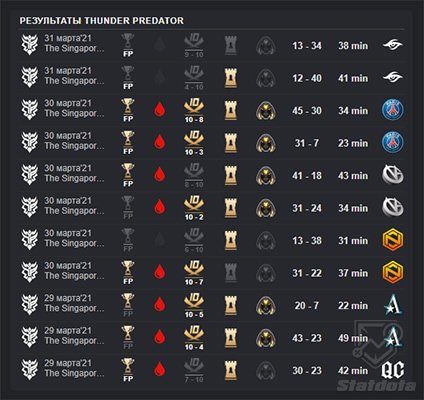Click Thunder Predator logo in top row
This screenshot has width=424, height=400.
click(30, 45)
